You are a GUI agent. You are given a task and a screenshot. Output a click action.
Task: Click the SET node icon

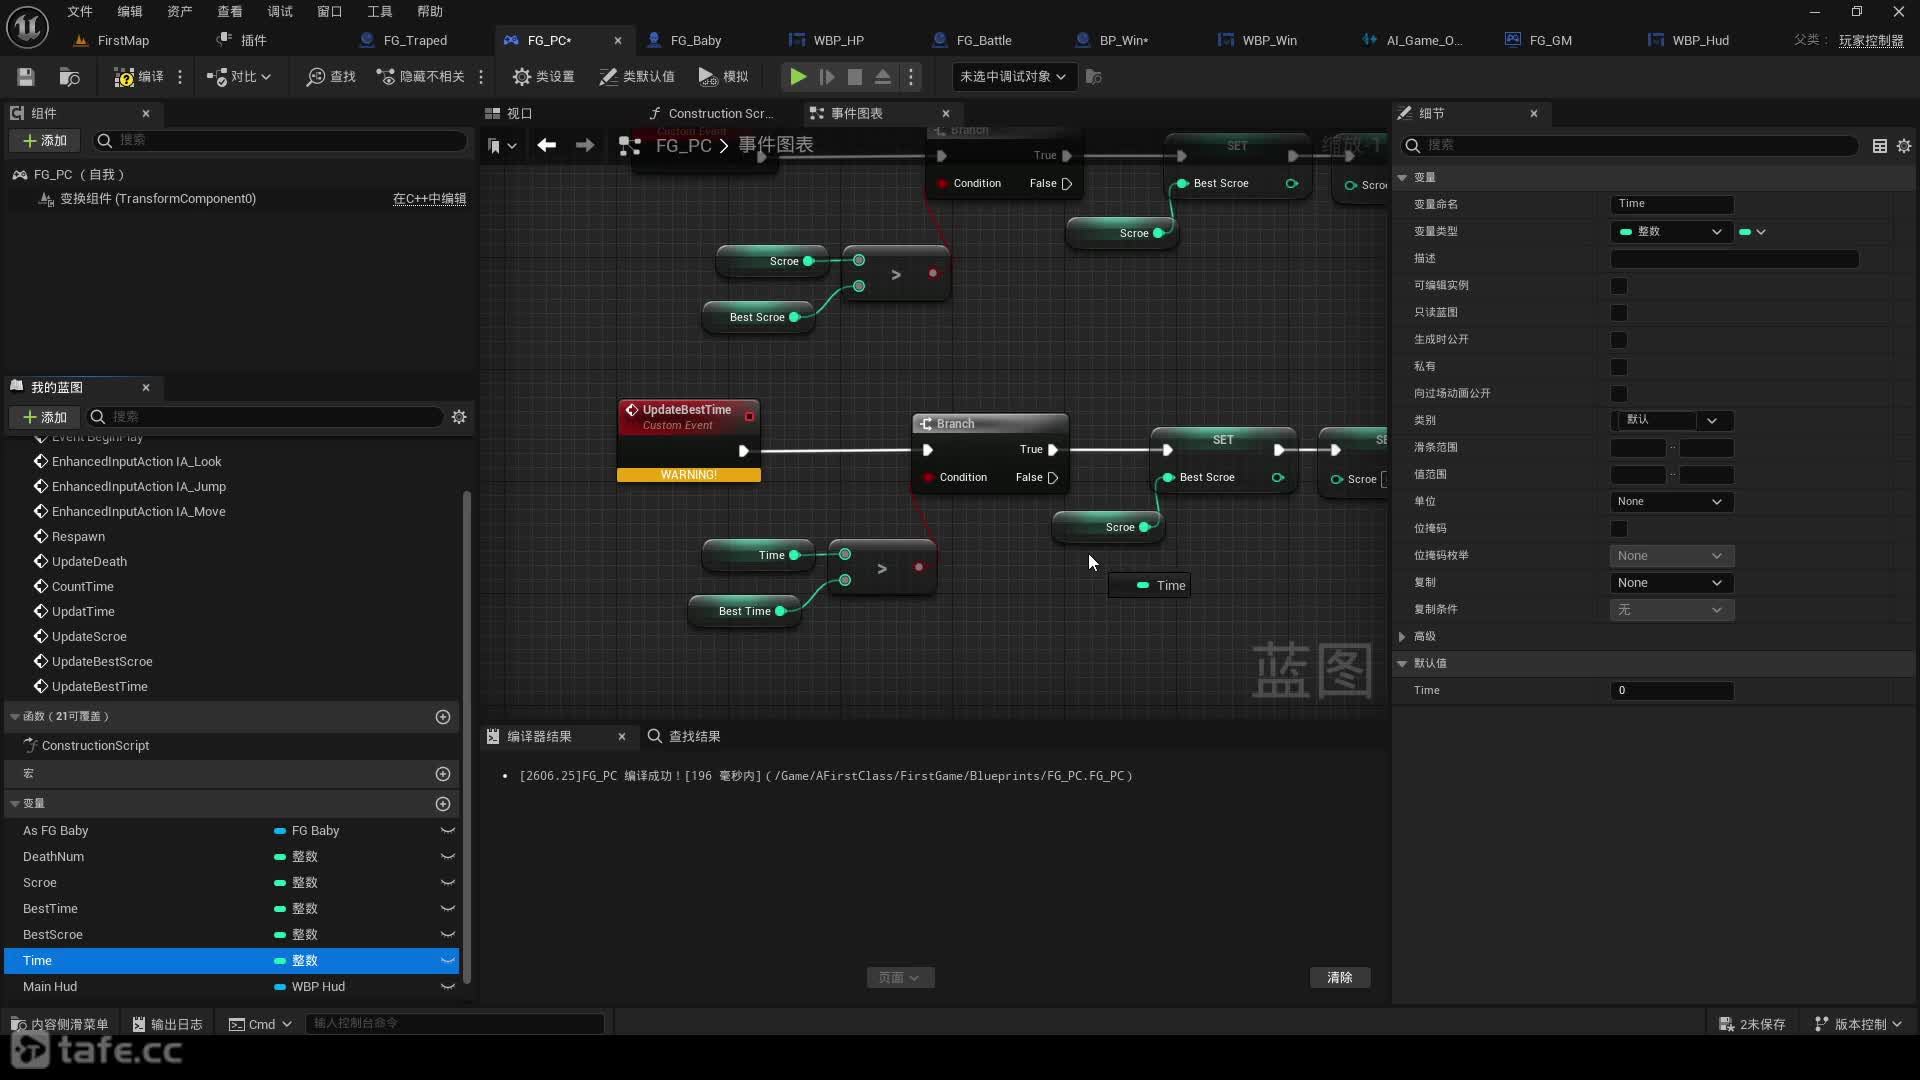(x=1222, y=439)
